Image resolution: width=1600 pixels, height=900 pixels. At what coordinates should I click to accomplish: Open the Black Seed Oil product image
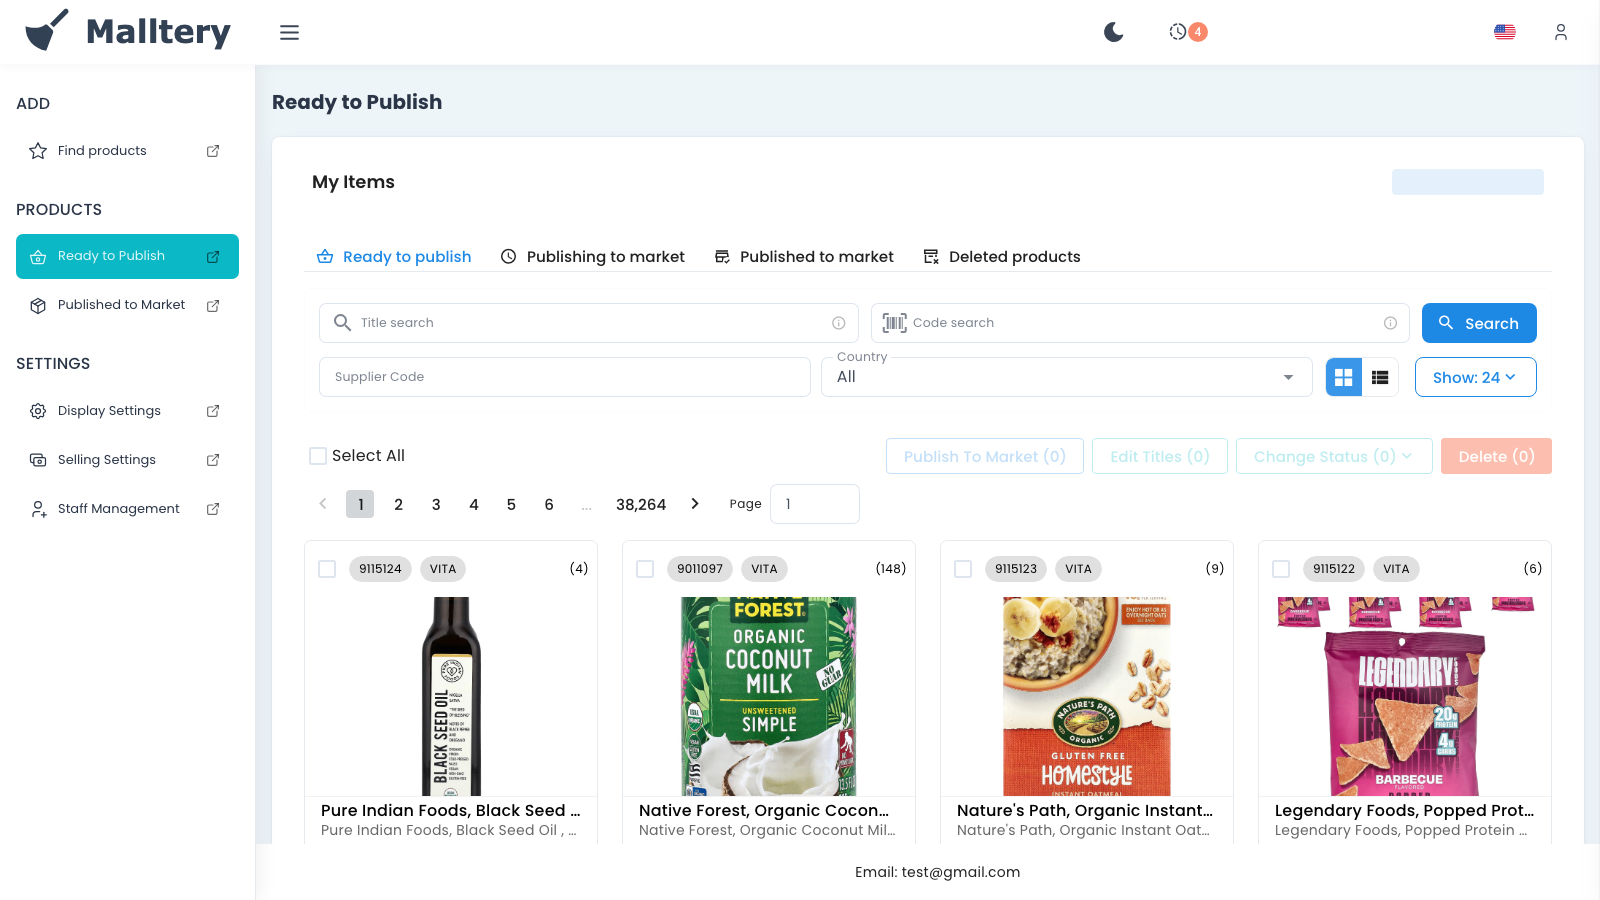(x=451, y=696)
